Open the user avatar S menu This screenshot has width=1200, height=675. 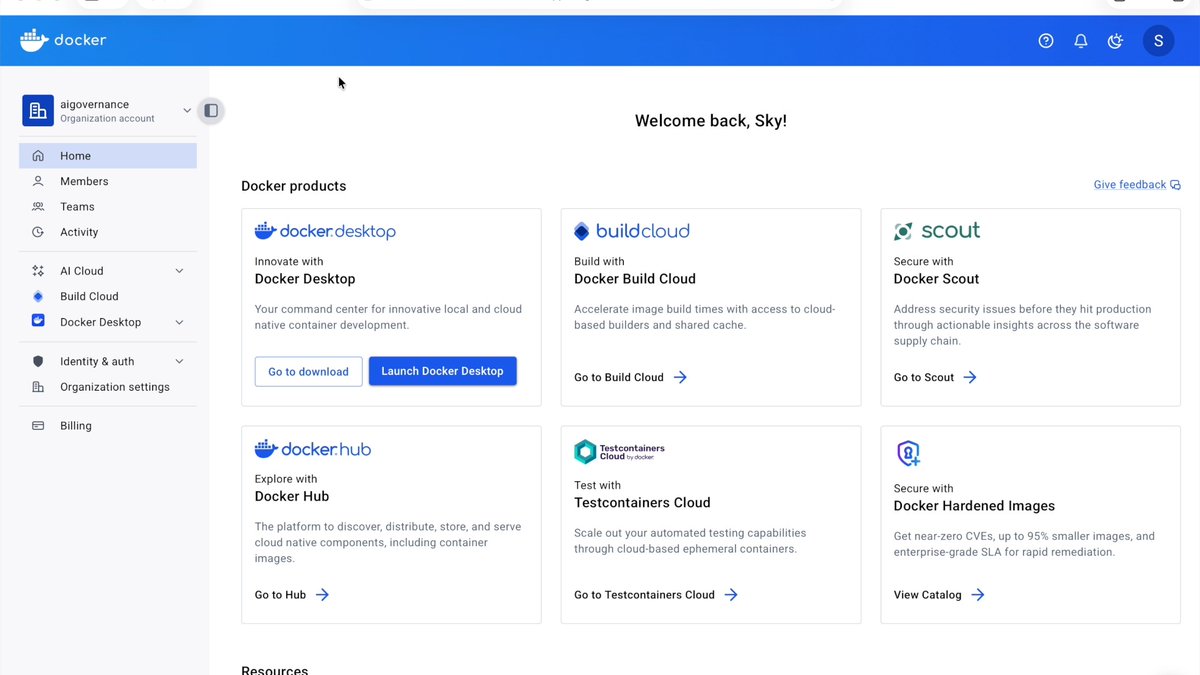point(1158,41)
